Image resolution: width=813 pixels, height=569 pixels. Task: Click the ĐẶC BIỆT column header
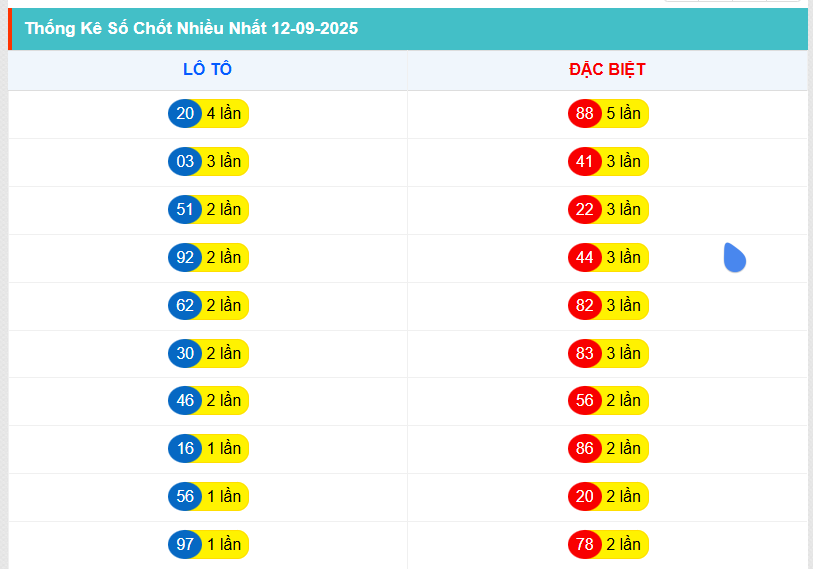607,70
